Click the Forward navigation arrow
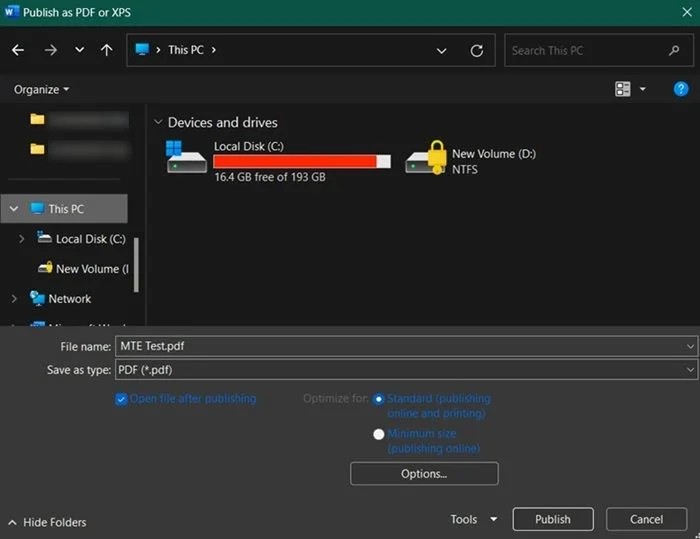Image resolution: width=700 pixels, height=539 pixels. pos(50,50)
